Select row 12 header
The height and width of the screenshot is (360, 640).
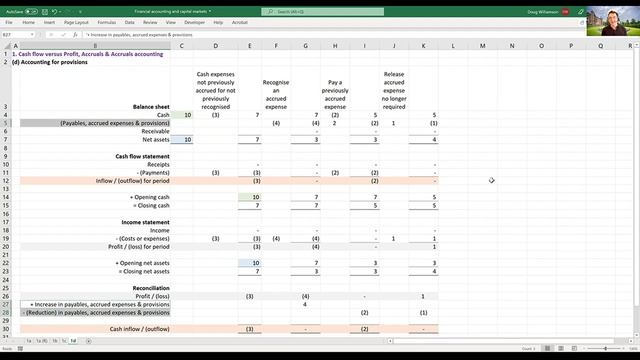pos(6,181)
